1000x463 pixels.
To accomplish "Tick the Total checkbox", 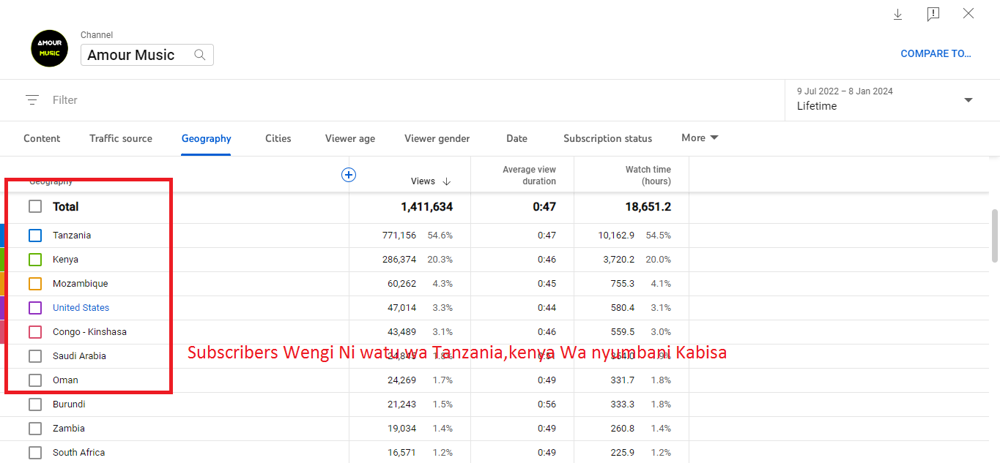I will [x=35, y=206].
